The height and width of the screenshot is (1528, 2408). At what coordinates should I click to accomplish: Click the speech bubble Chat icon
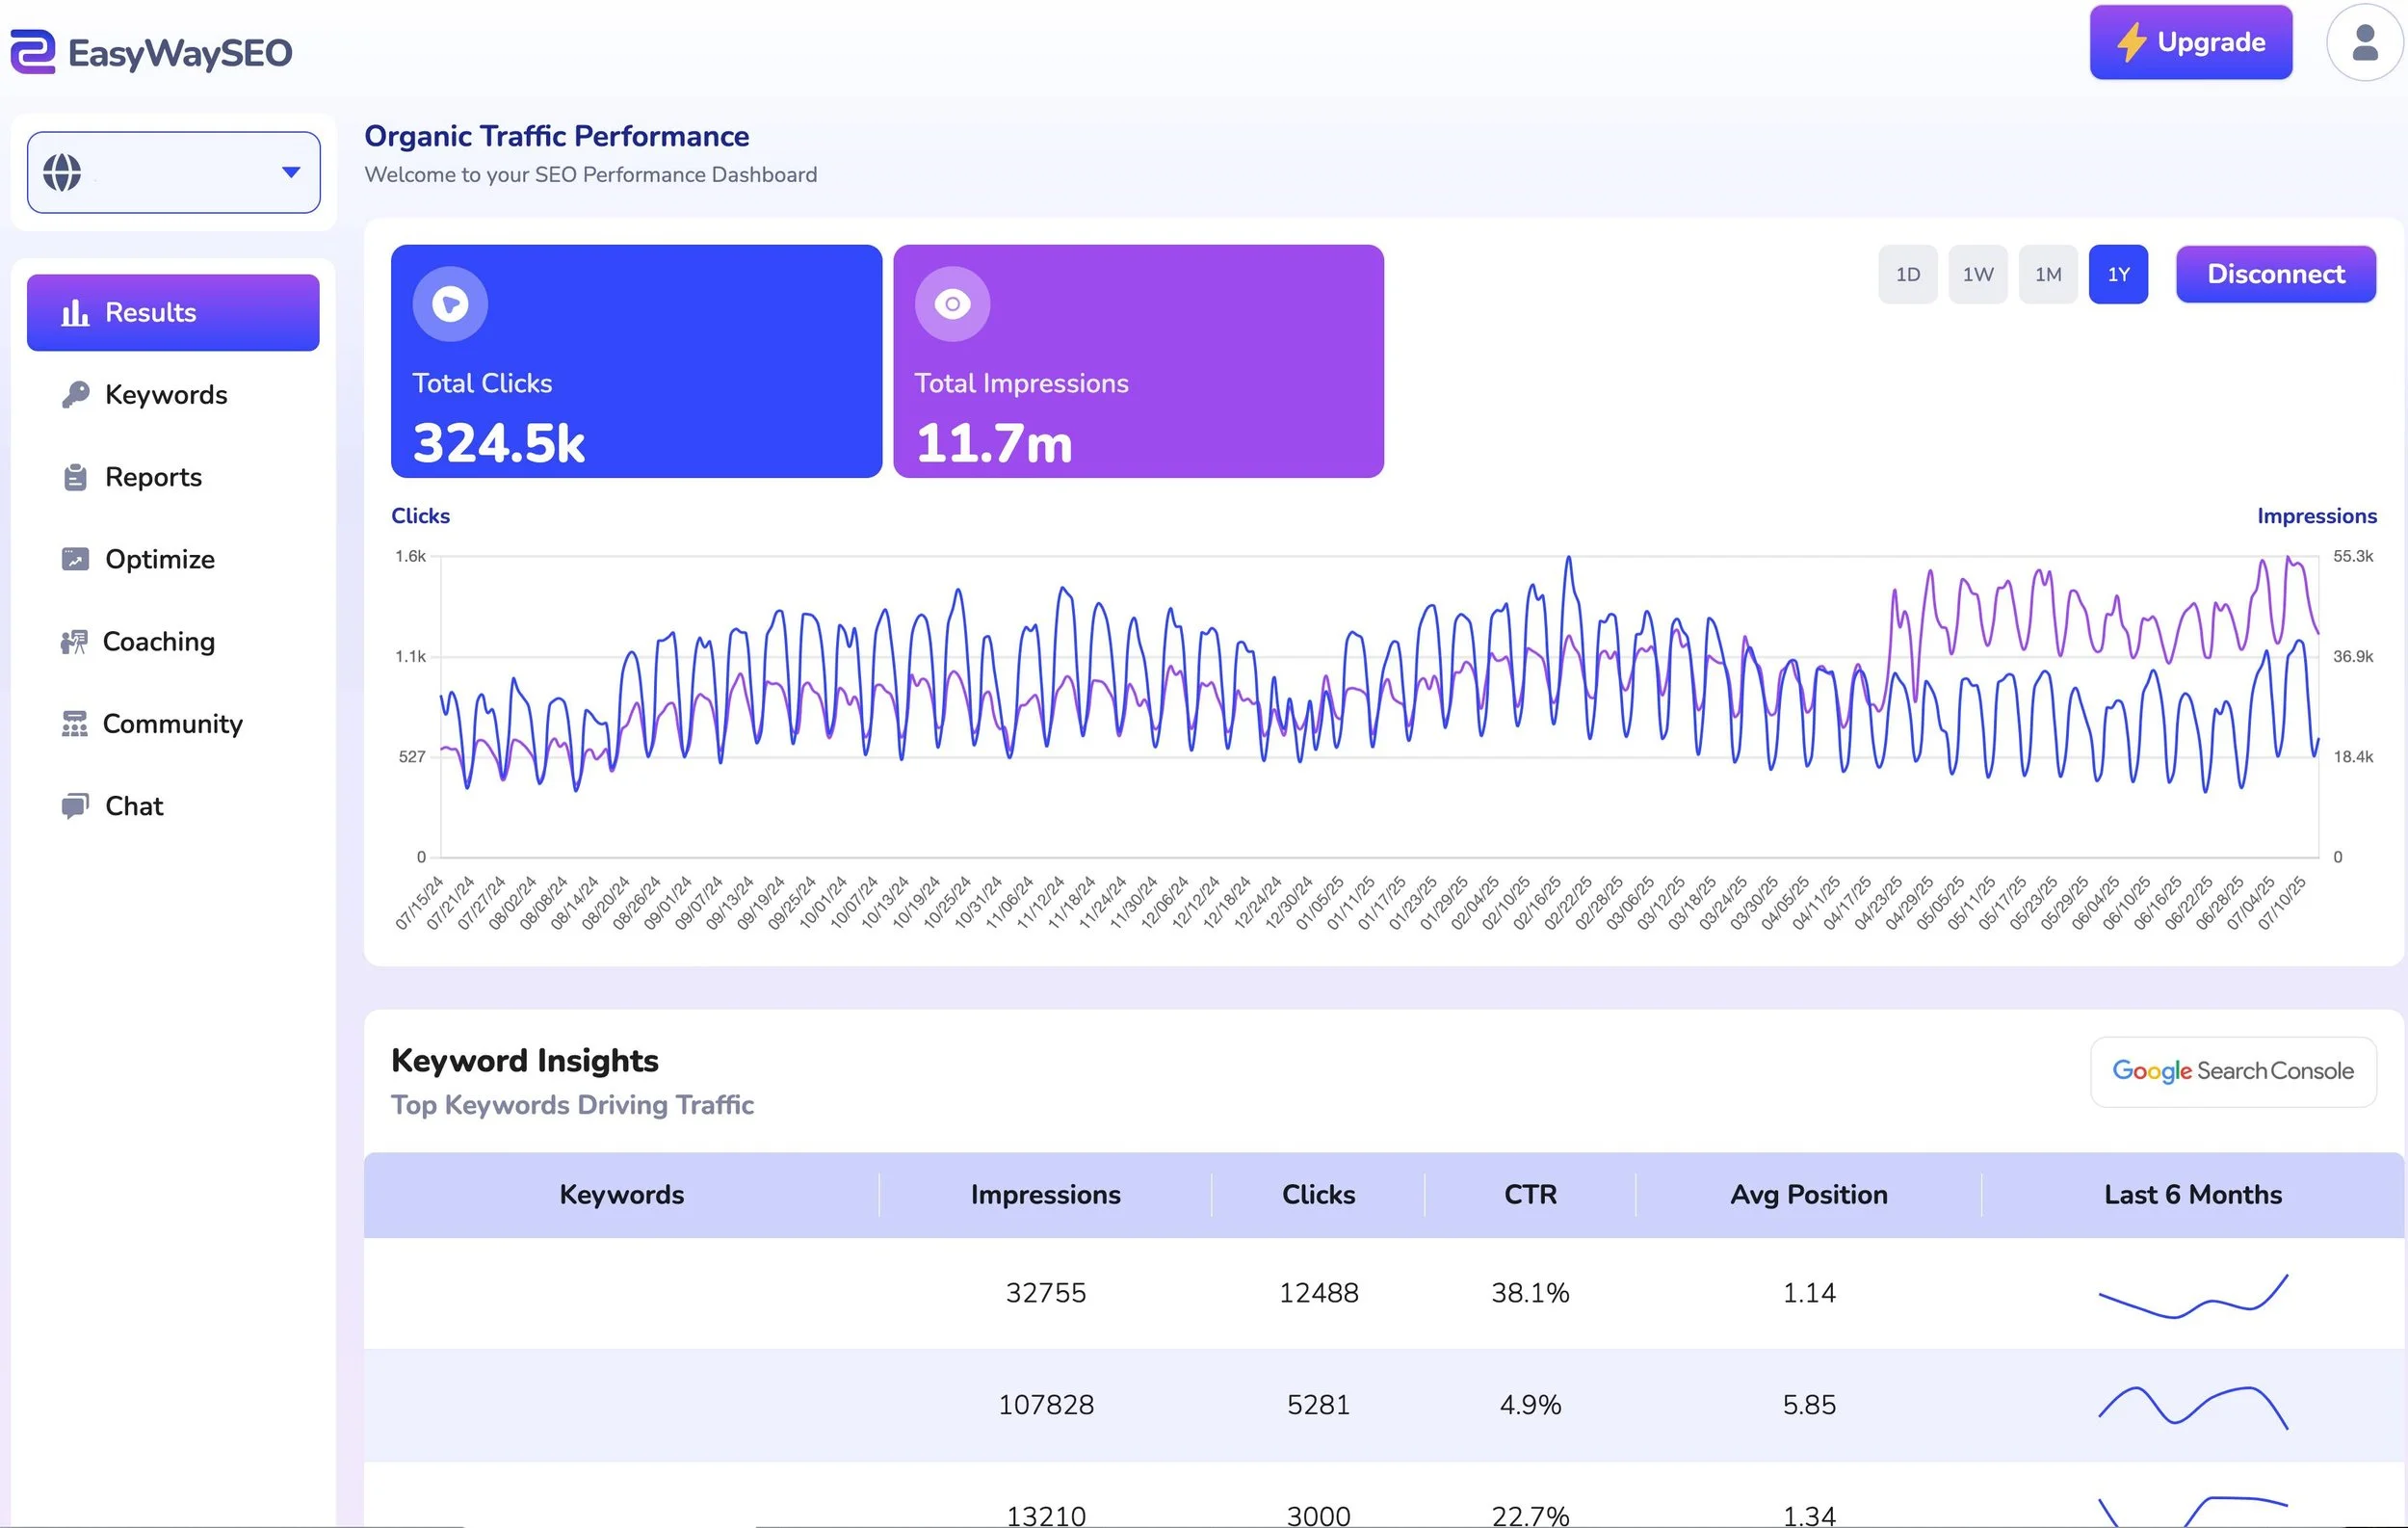[75, 806]
